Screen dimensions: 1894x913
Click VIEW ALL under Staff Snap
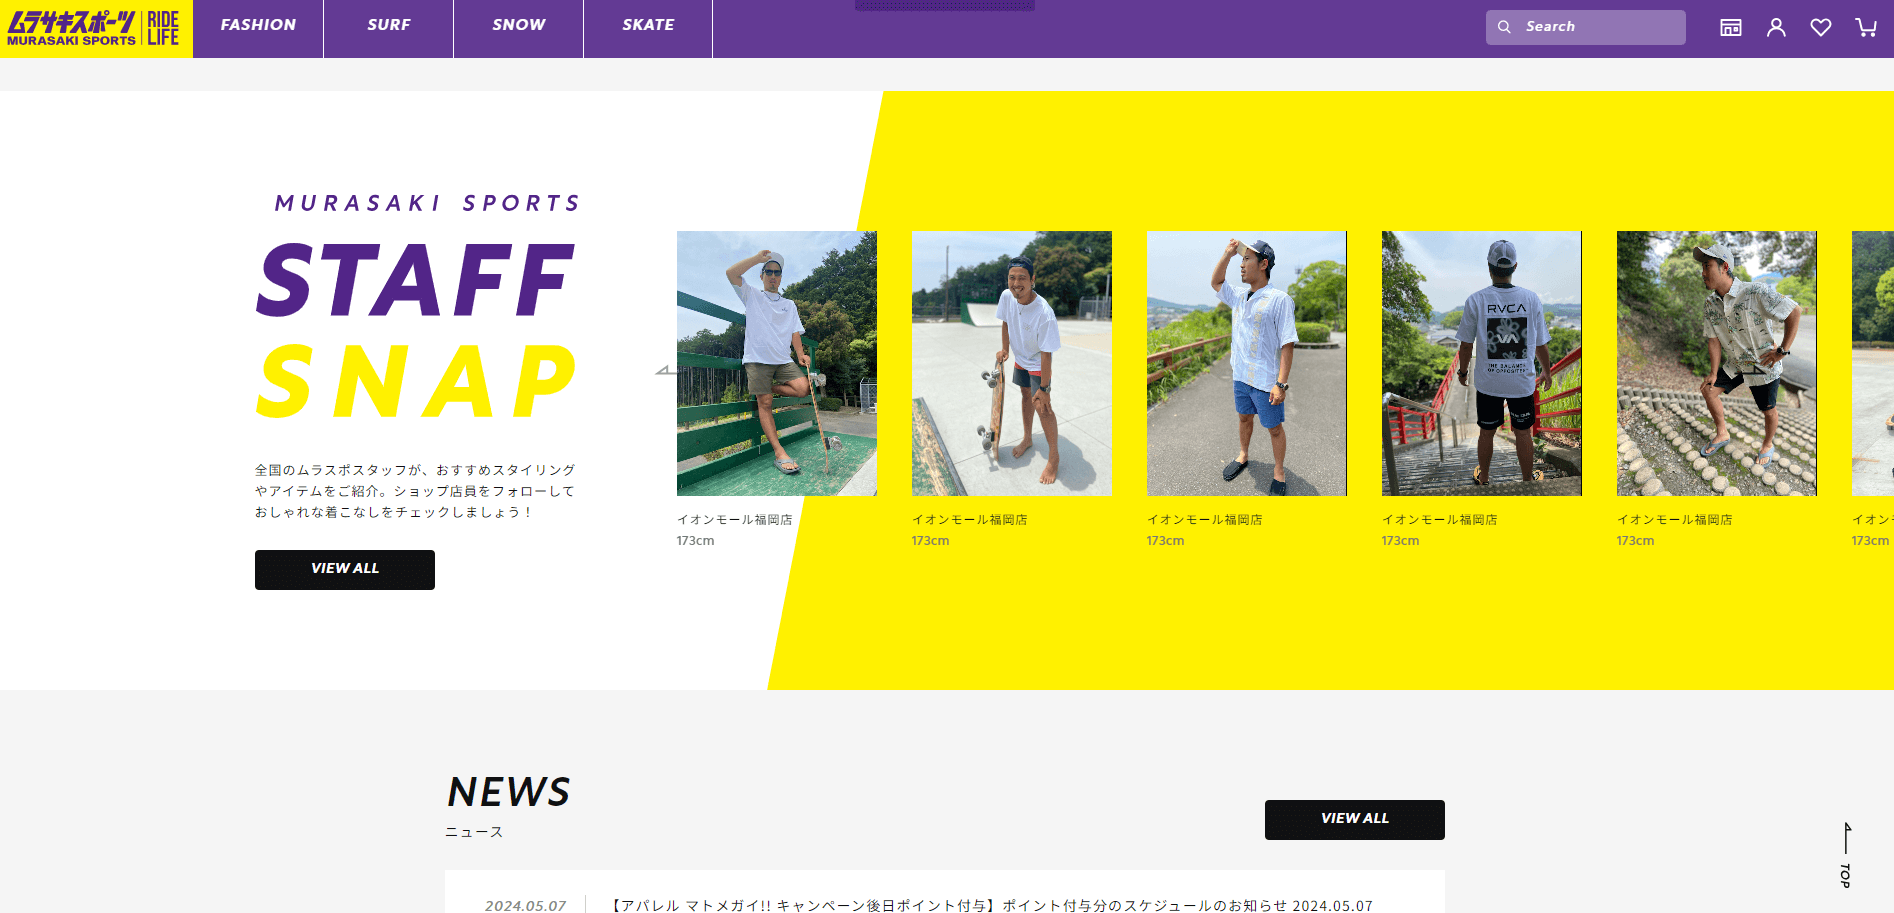[x=345, y=570]
